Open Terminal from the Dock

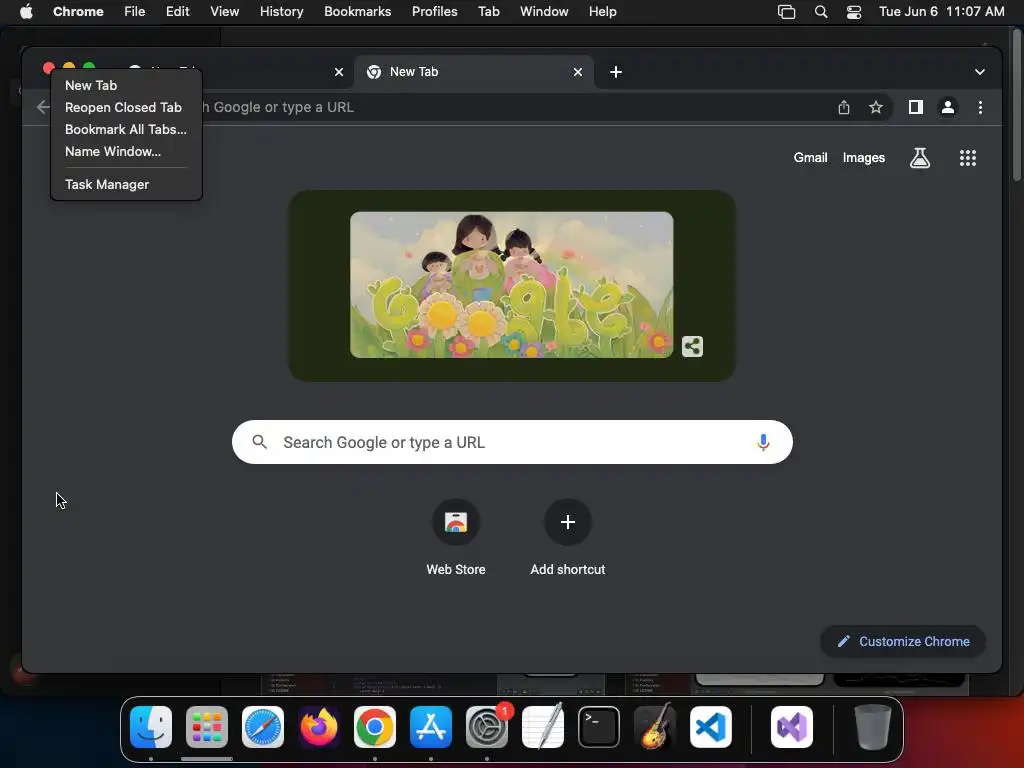599,727
